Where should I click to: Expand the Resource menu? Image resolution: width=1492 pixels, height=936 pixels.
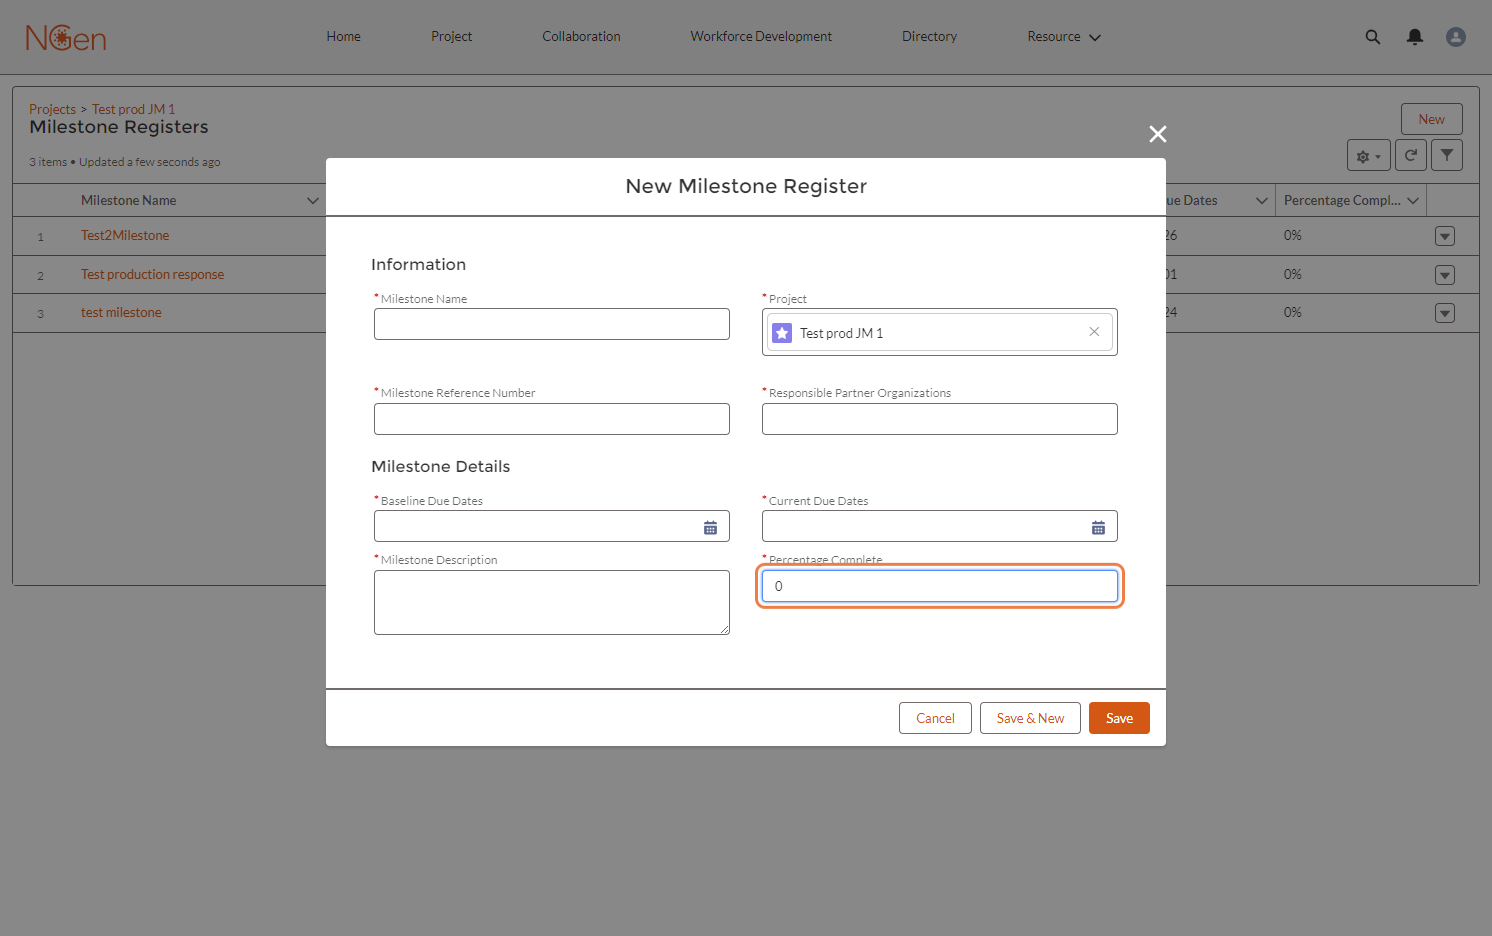[1063, 37]
